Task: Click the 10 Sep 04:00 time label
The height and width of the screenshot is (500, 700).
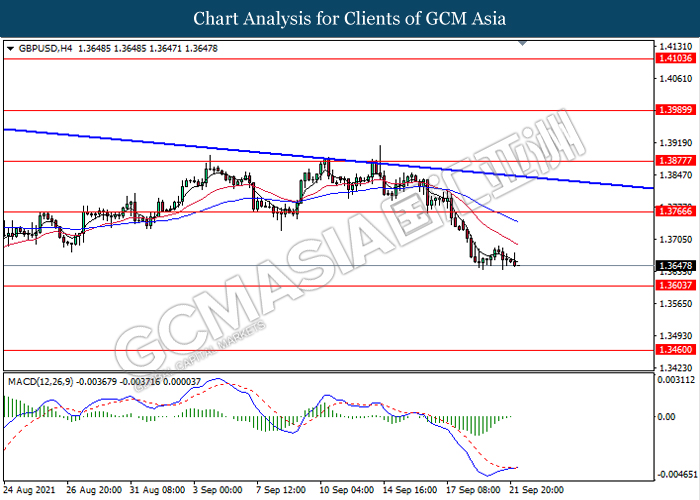Action: [x=347, y=490]
